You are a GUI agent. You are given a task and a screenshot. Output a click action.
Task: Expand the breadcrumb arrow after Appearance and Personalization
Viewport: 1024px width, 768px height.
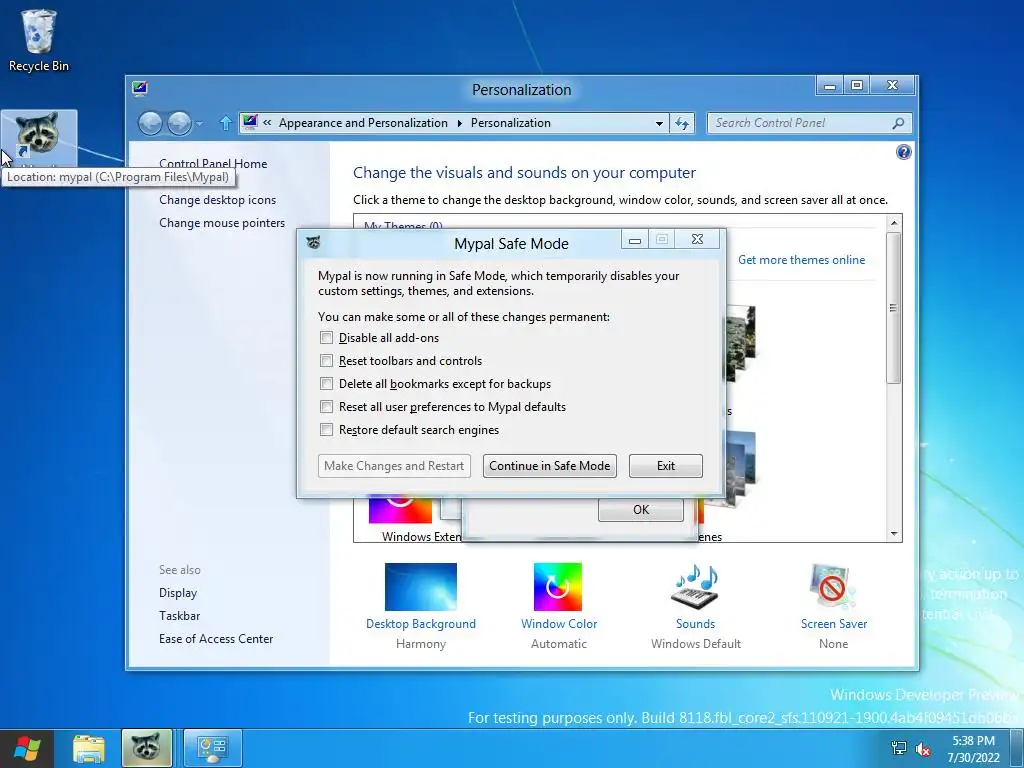(x=459, y=123)
